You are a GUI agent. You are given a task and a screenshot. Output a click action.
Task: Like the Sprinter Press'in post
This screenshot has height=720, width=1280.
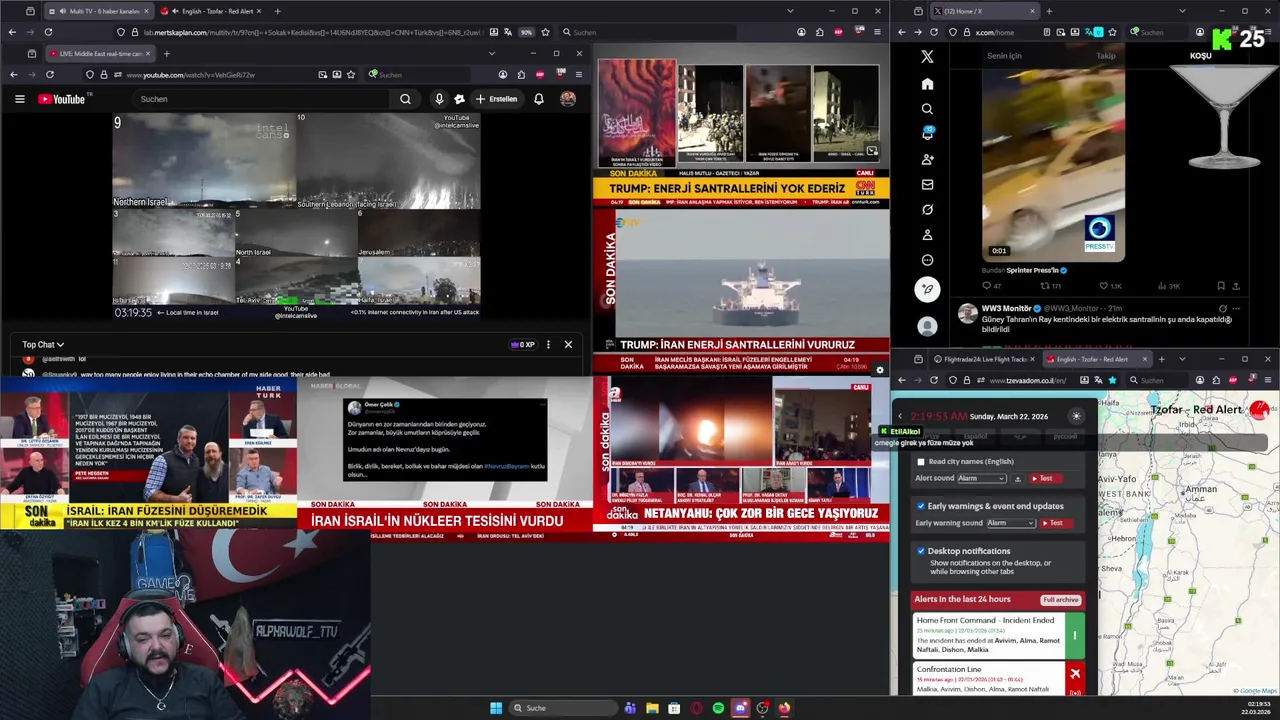[1108, 286]
